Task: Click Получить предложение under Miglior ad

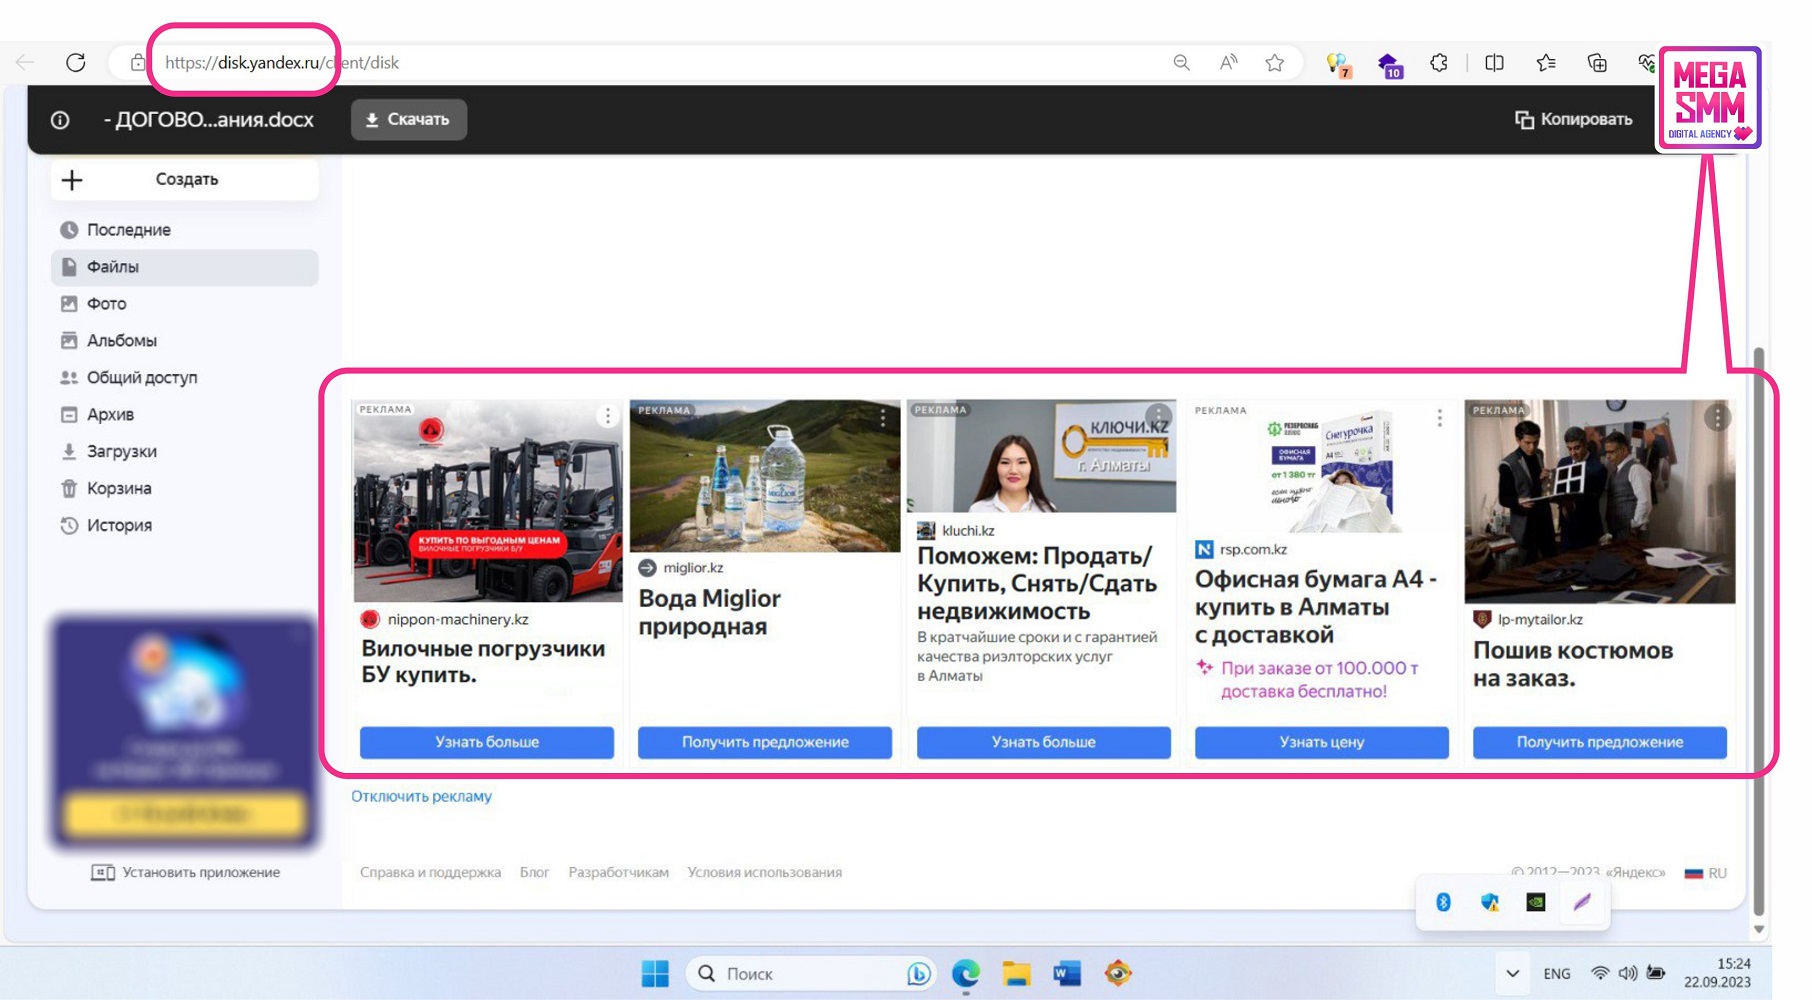Action: pyautogui.click(x=765, y=742)
